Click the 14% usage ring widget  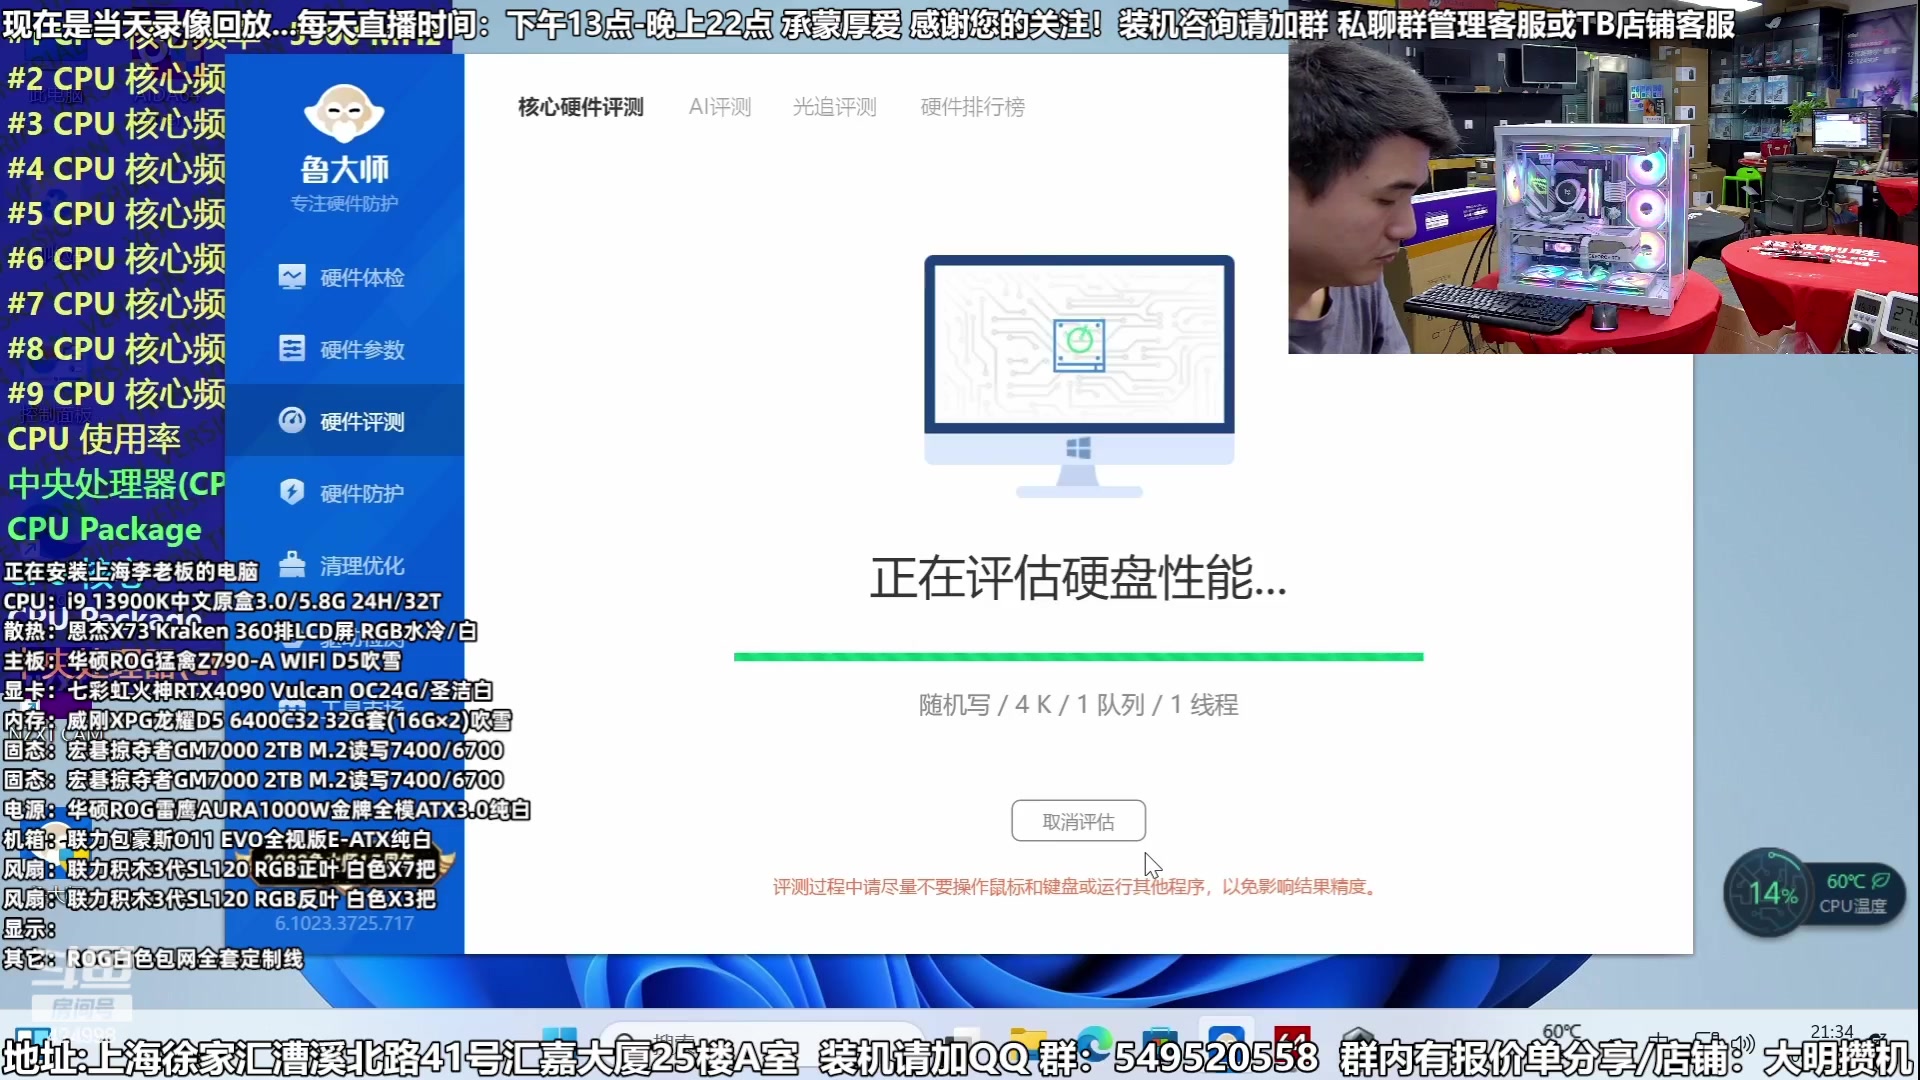1771,893
